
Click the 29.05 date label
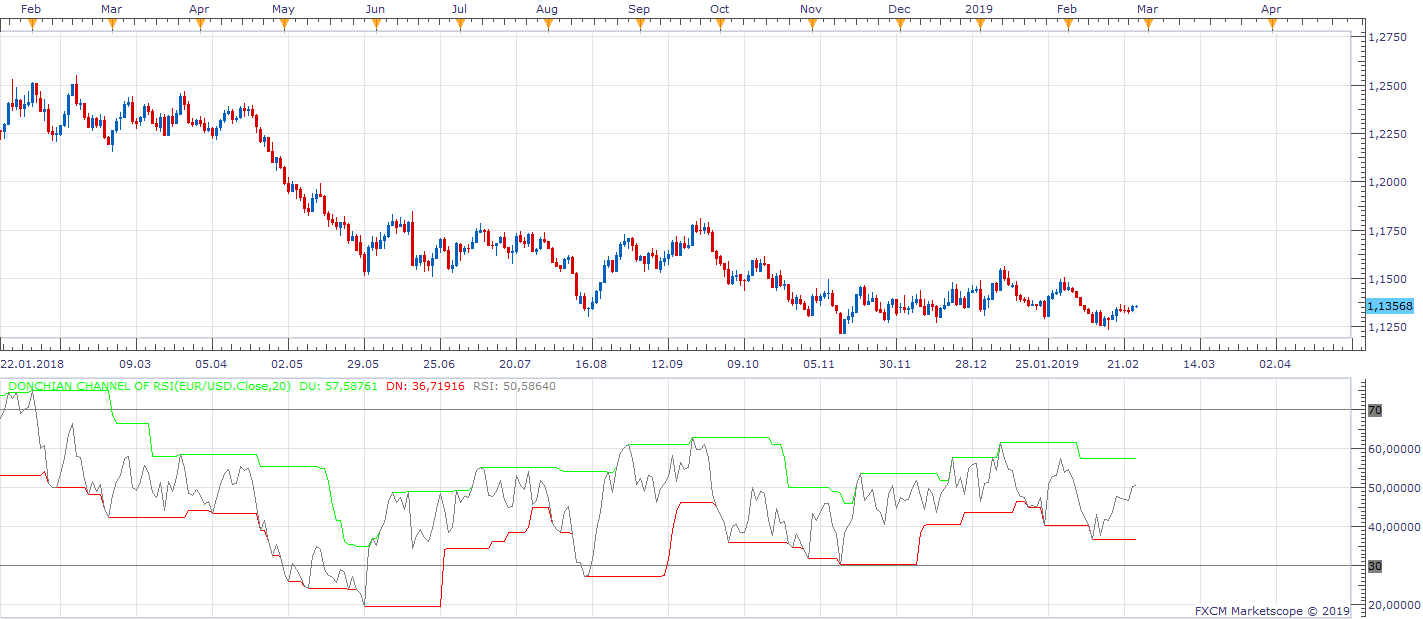pos(363,364)
